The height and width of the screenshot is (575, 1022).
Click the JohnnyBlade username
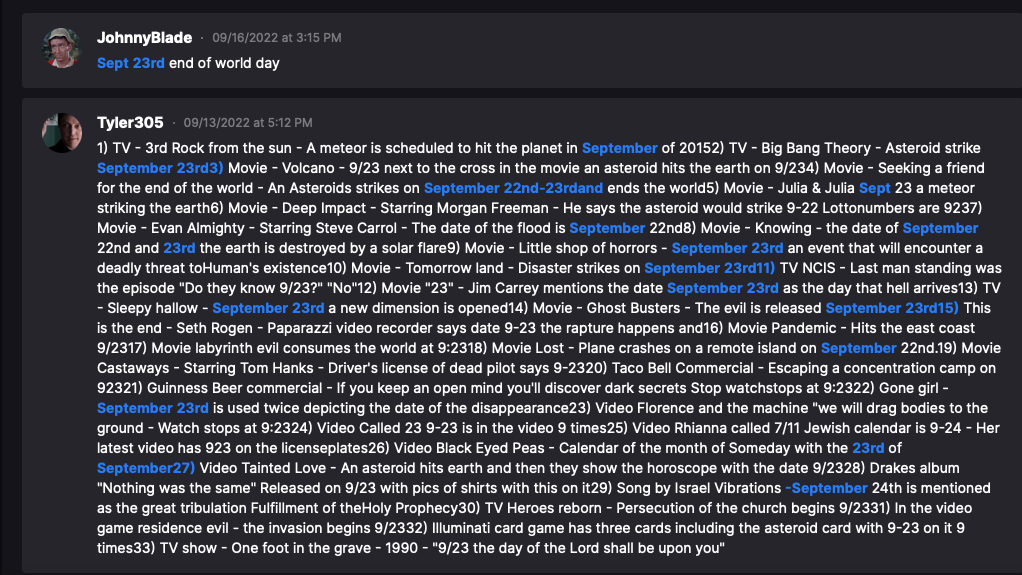pyautogui.click(x=144, y=38)
